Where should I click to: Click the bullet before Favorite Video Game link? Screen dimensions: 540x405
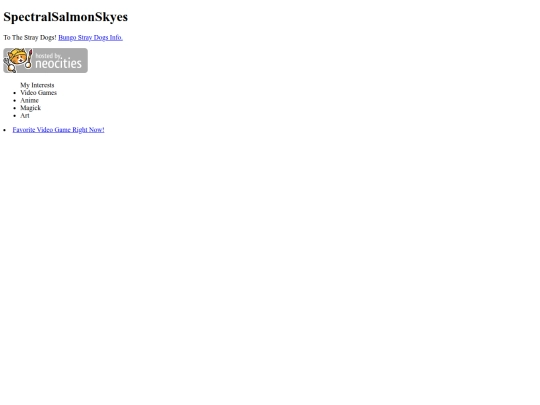tap(4, 130)
